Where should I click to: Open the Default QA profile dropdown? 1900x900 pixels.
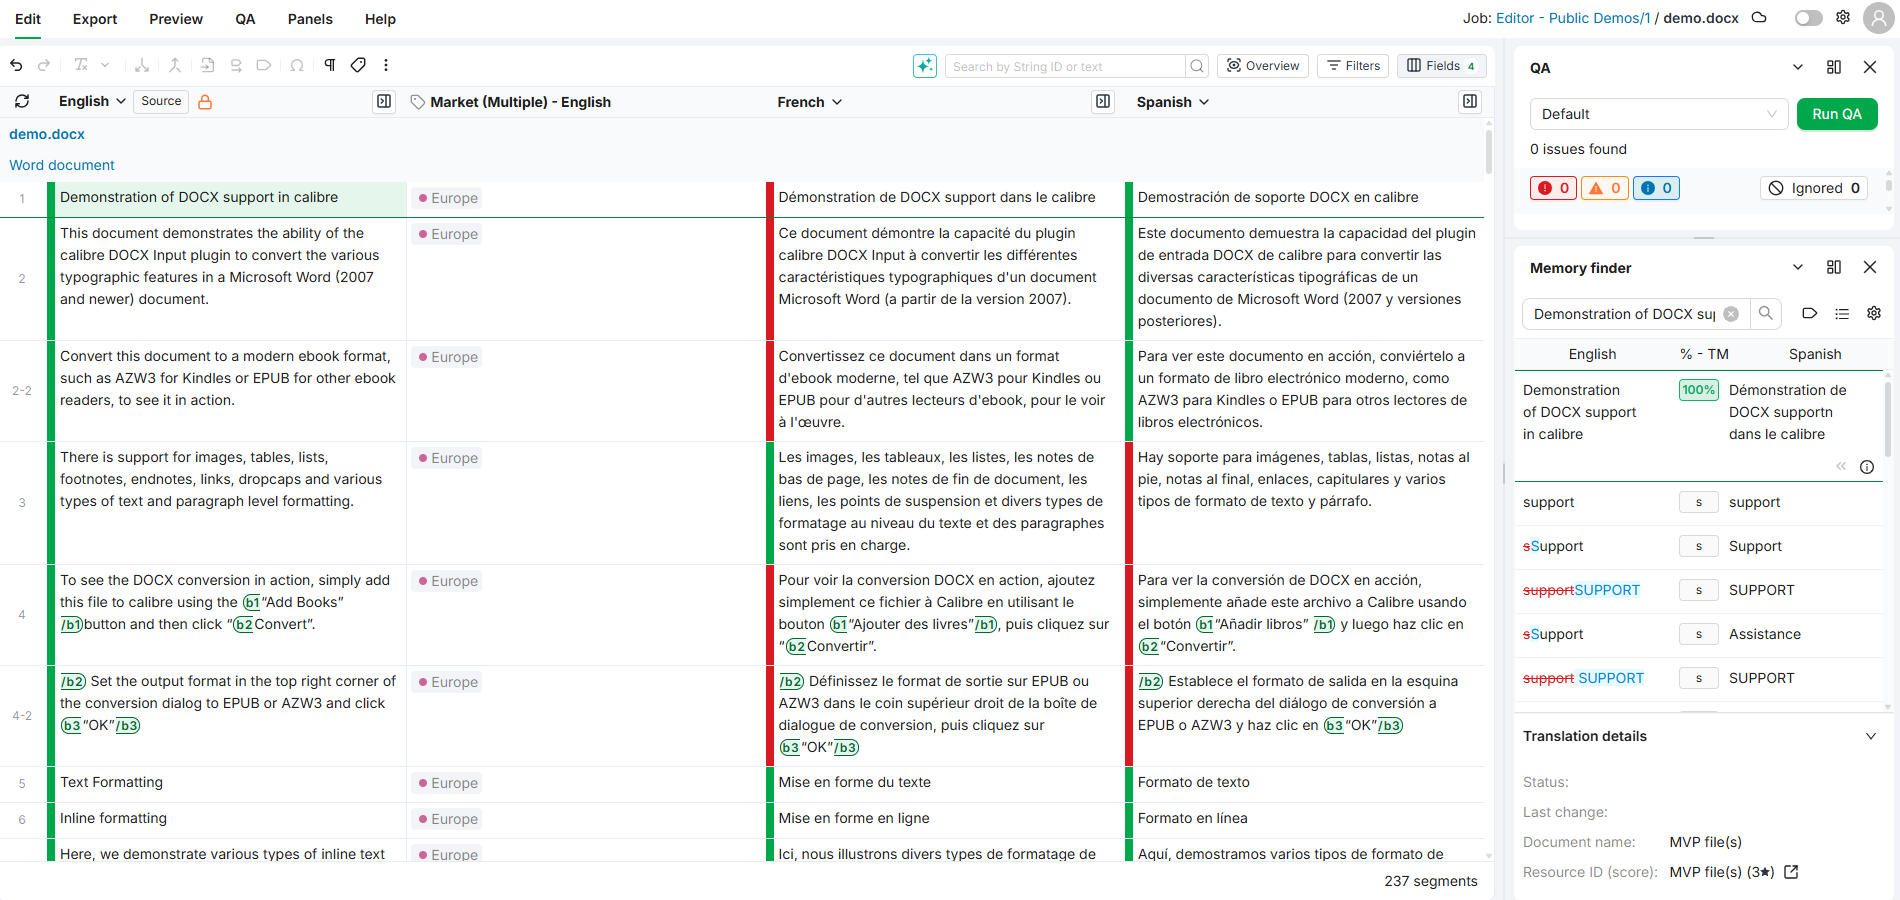[1658, 114]
